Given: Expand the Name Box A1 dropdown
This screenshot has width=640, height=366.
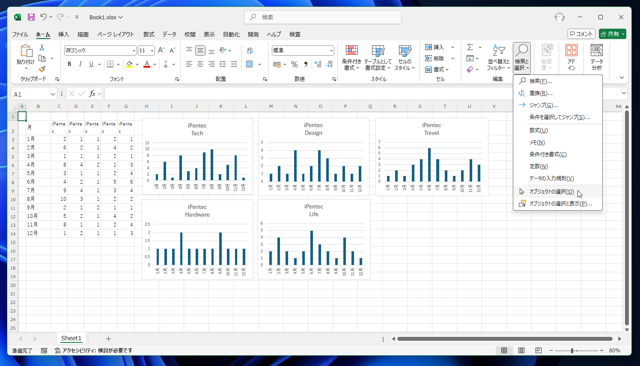Looking at the screenshot, I should click(x=53, y=94).
